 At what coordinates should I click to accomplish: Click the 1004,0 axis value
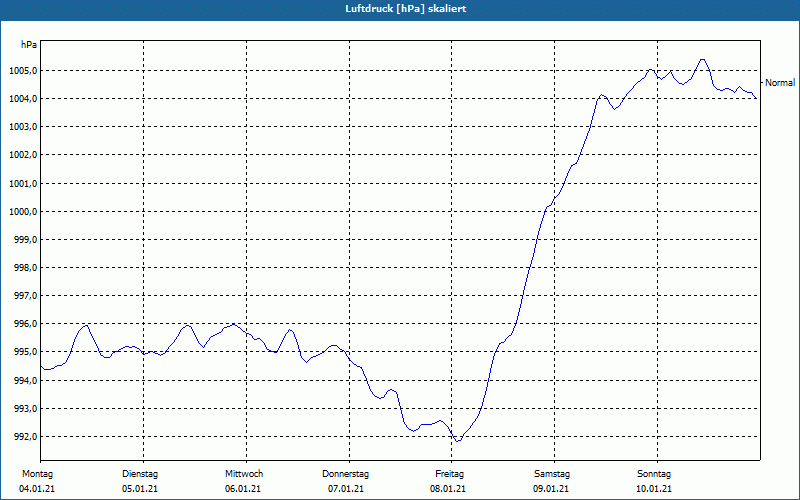23,98
